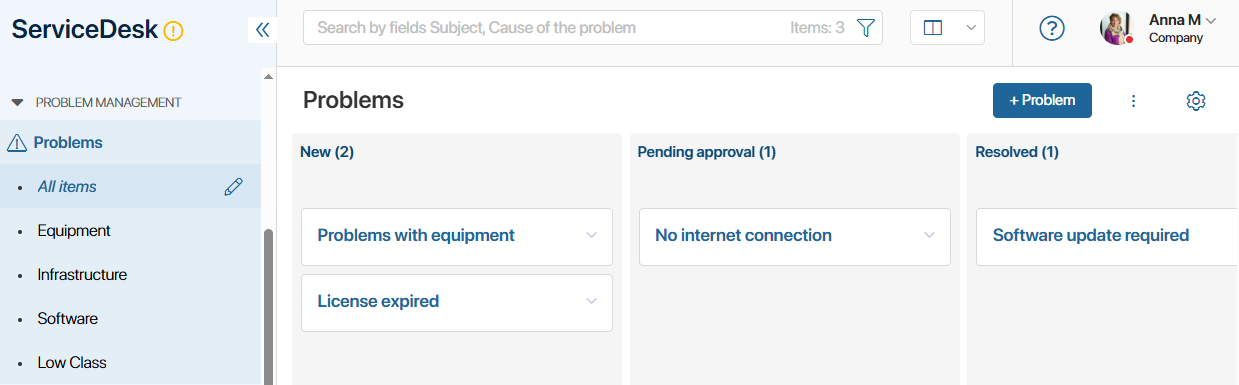Open the Anna M user menu chevron

point(1211,20)
